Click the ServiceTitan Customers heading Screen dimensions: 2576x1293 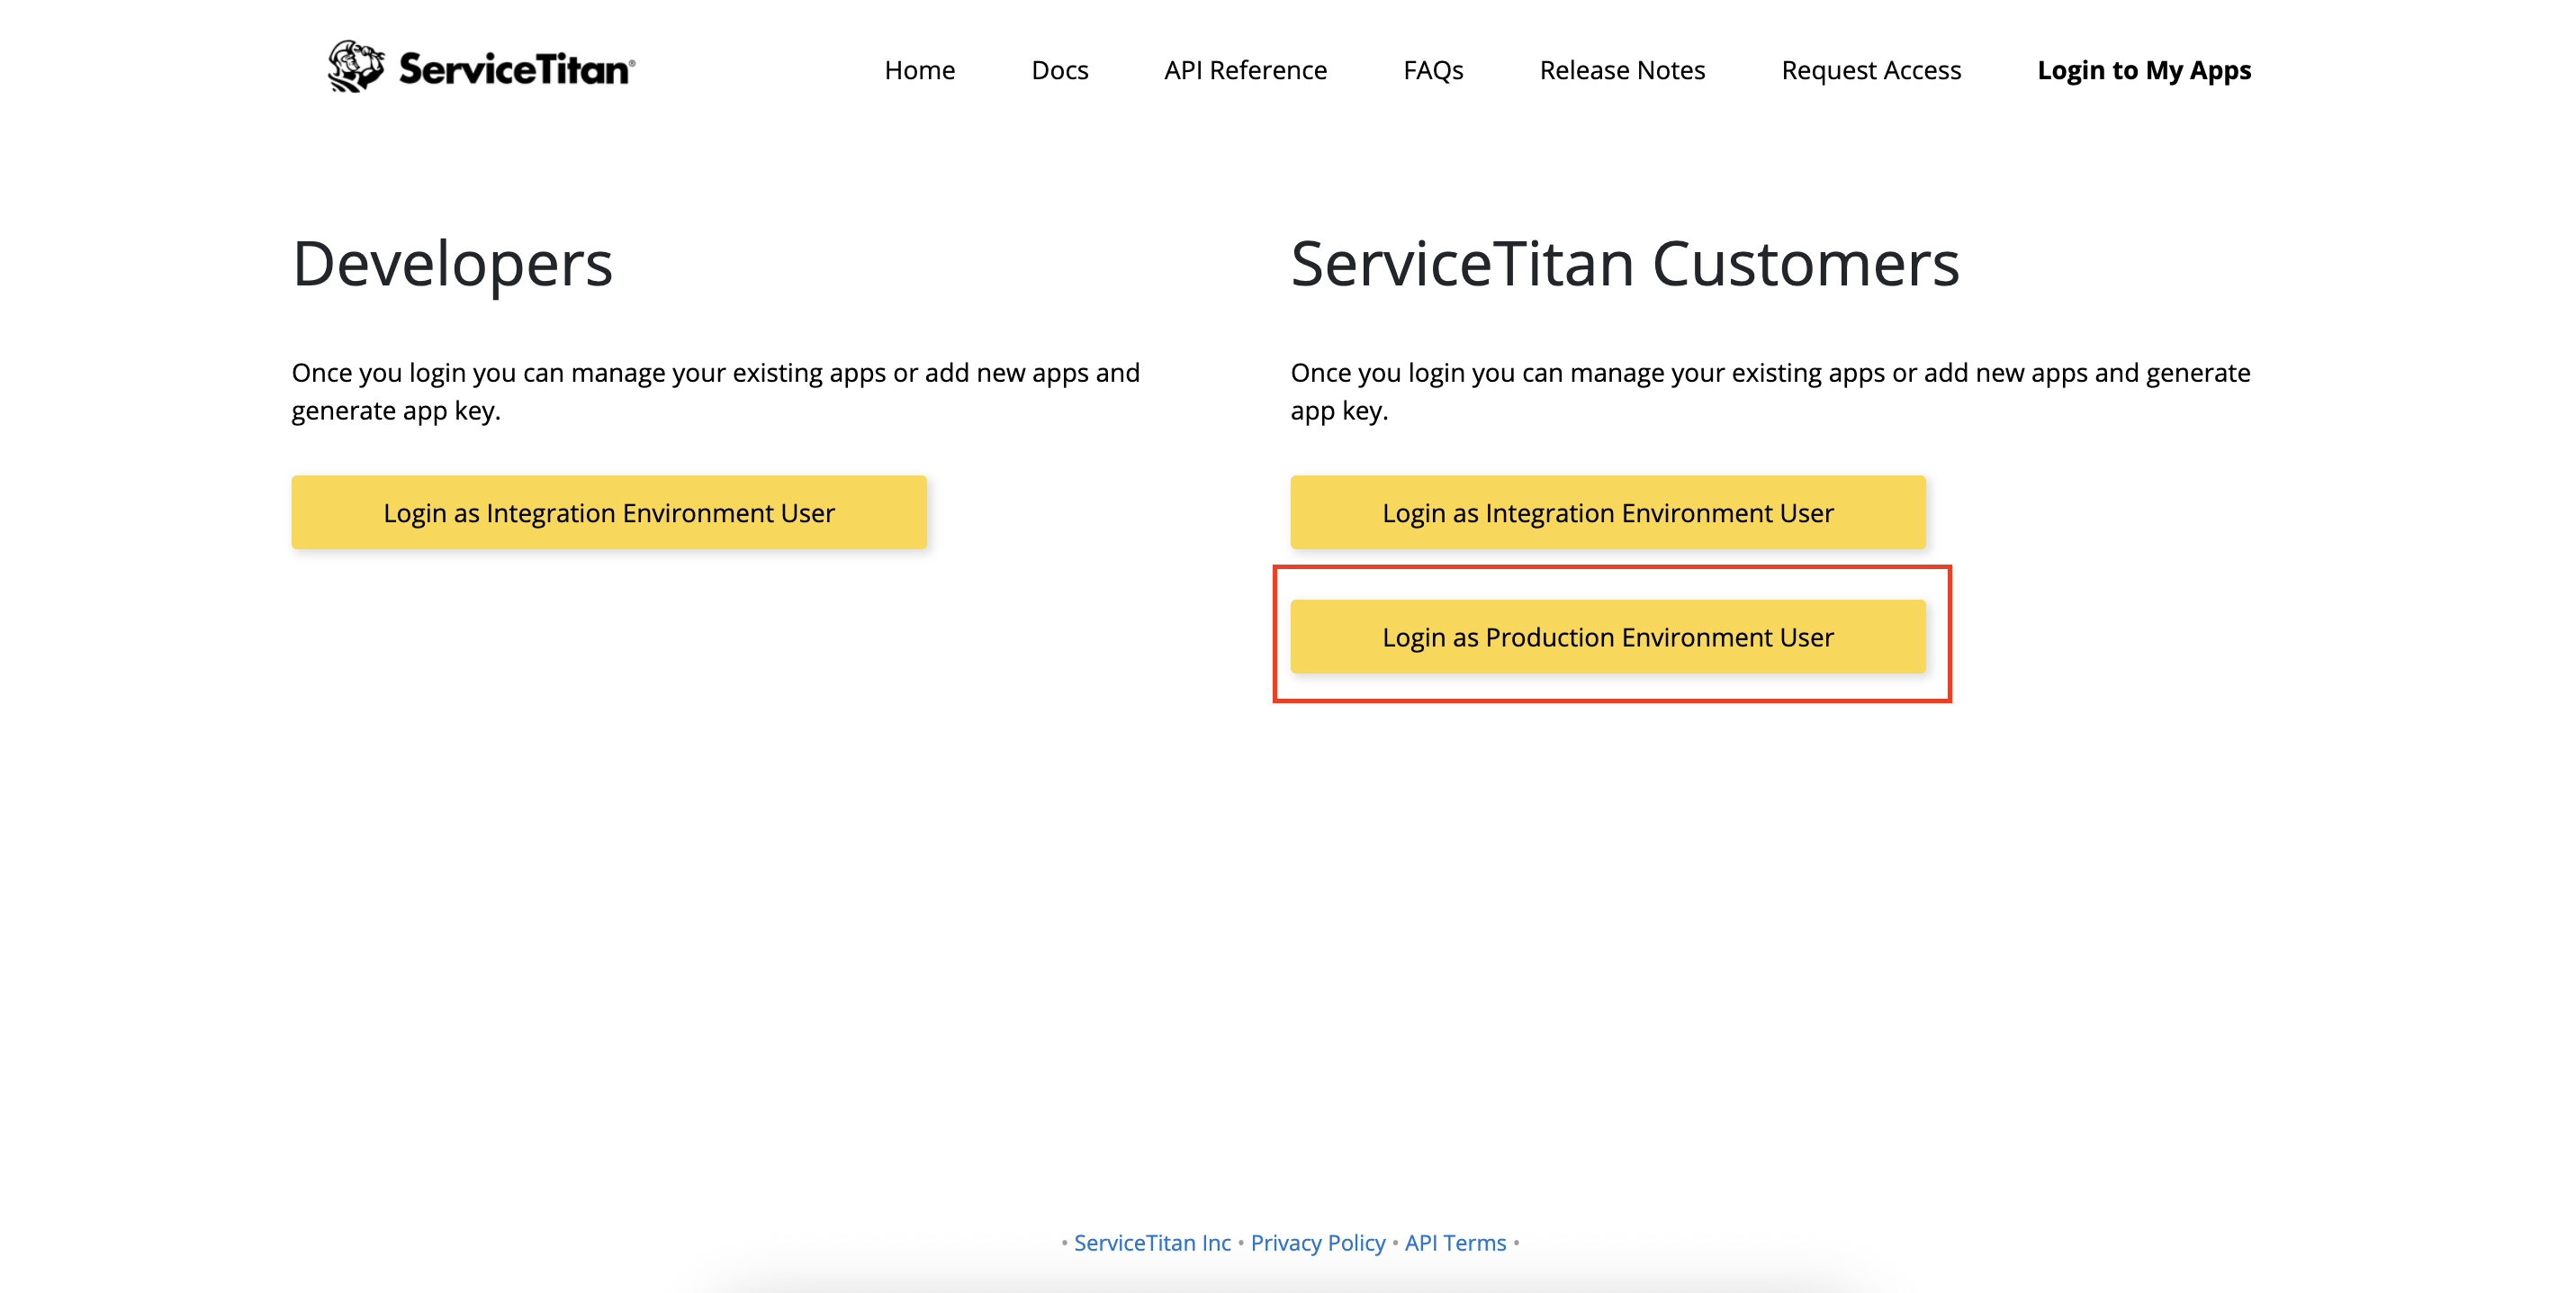pyautogui.click(x=1625, y=264)
